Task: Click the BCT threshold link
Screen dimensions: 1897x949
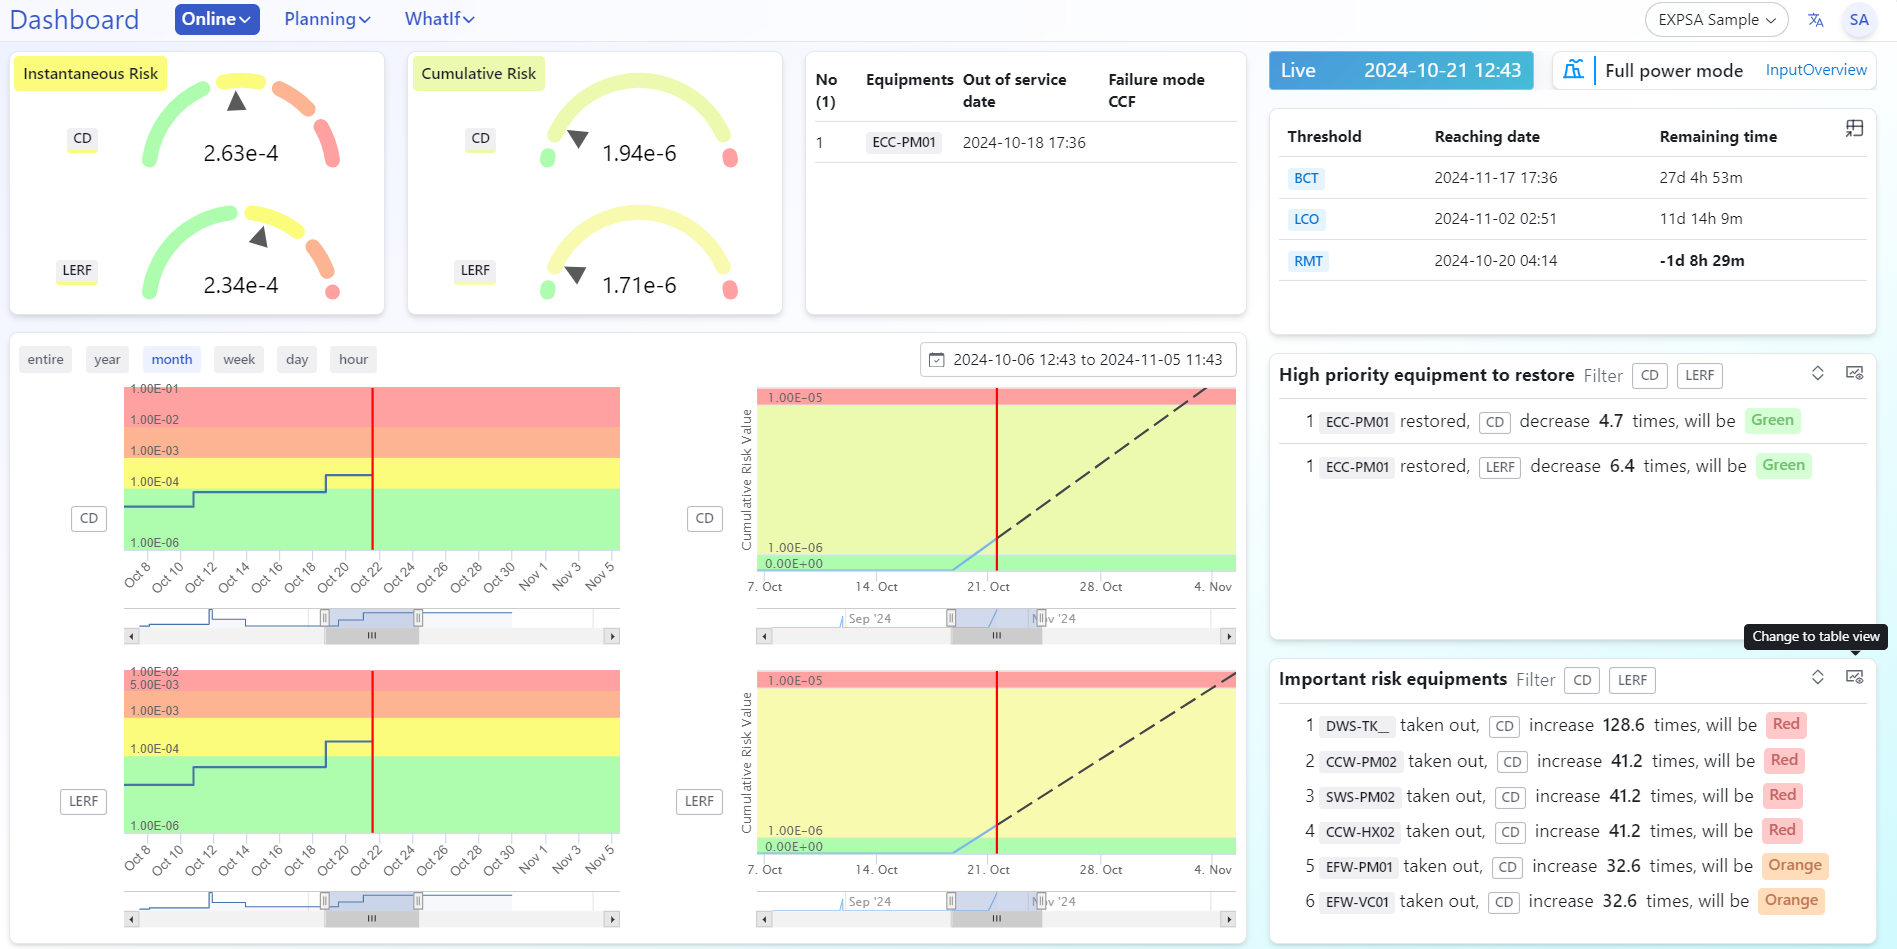Action: coord(1306,177)
